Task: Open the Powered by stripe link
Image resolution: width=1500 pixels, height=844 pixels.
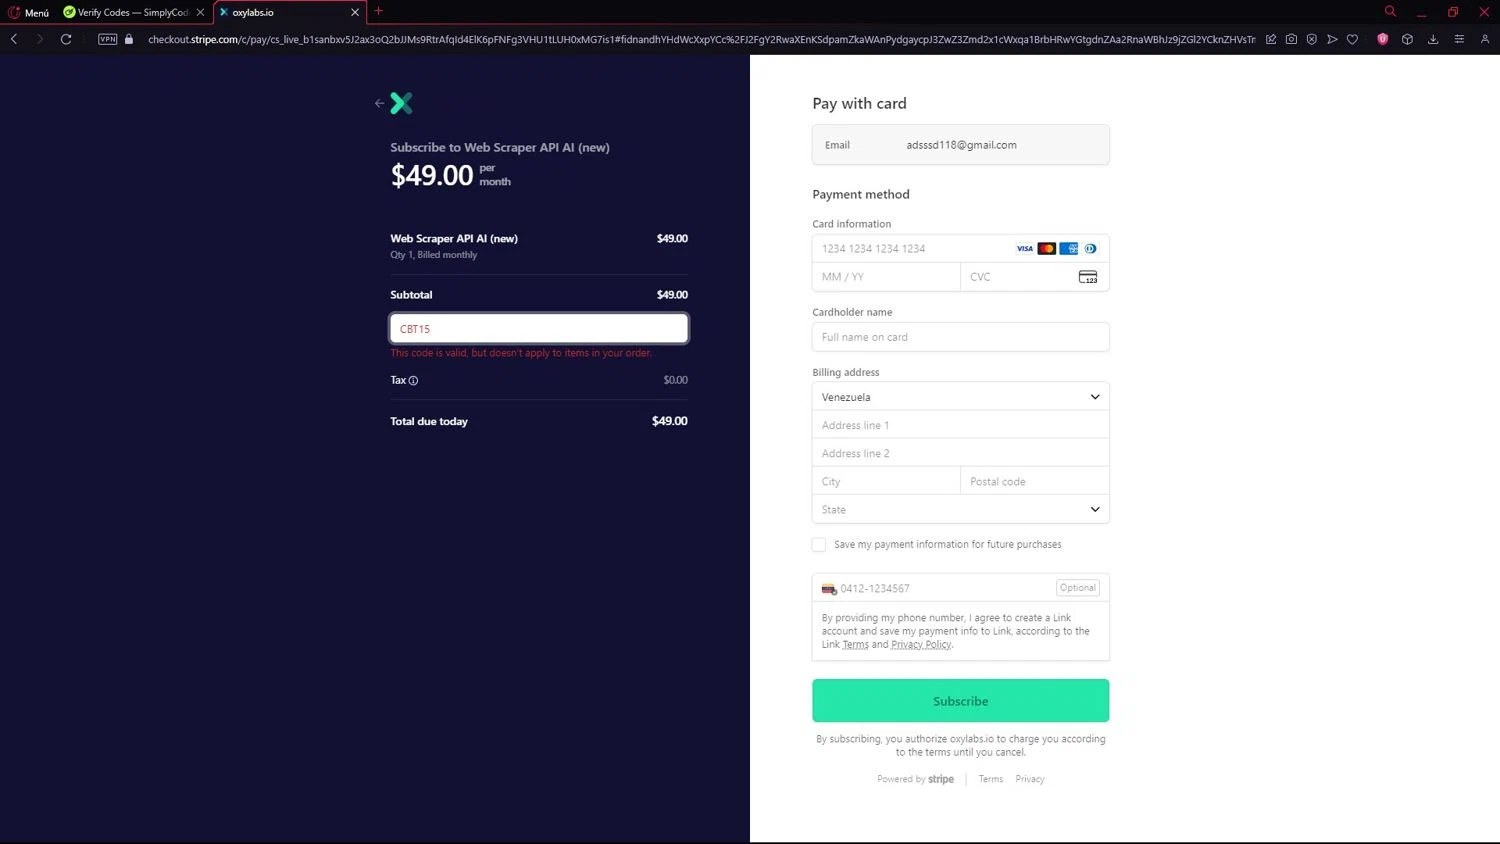Action: click(x=916, y=779)
